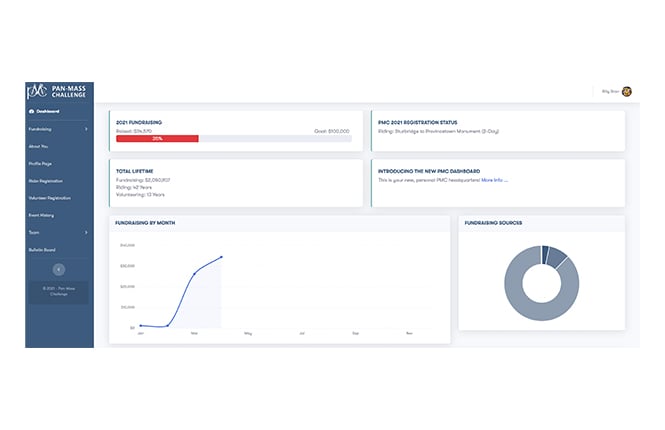The image size is (665, 430).
Task: Open the About You page
Action: click(x=42, y=146)
